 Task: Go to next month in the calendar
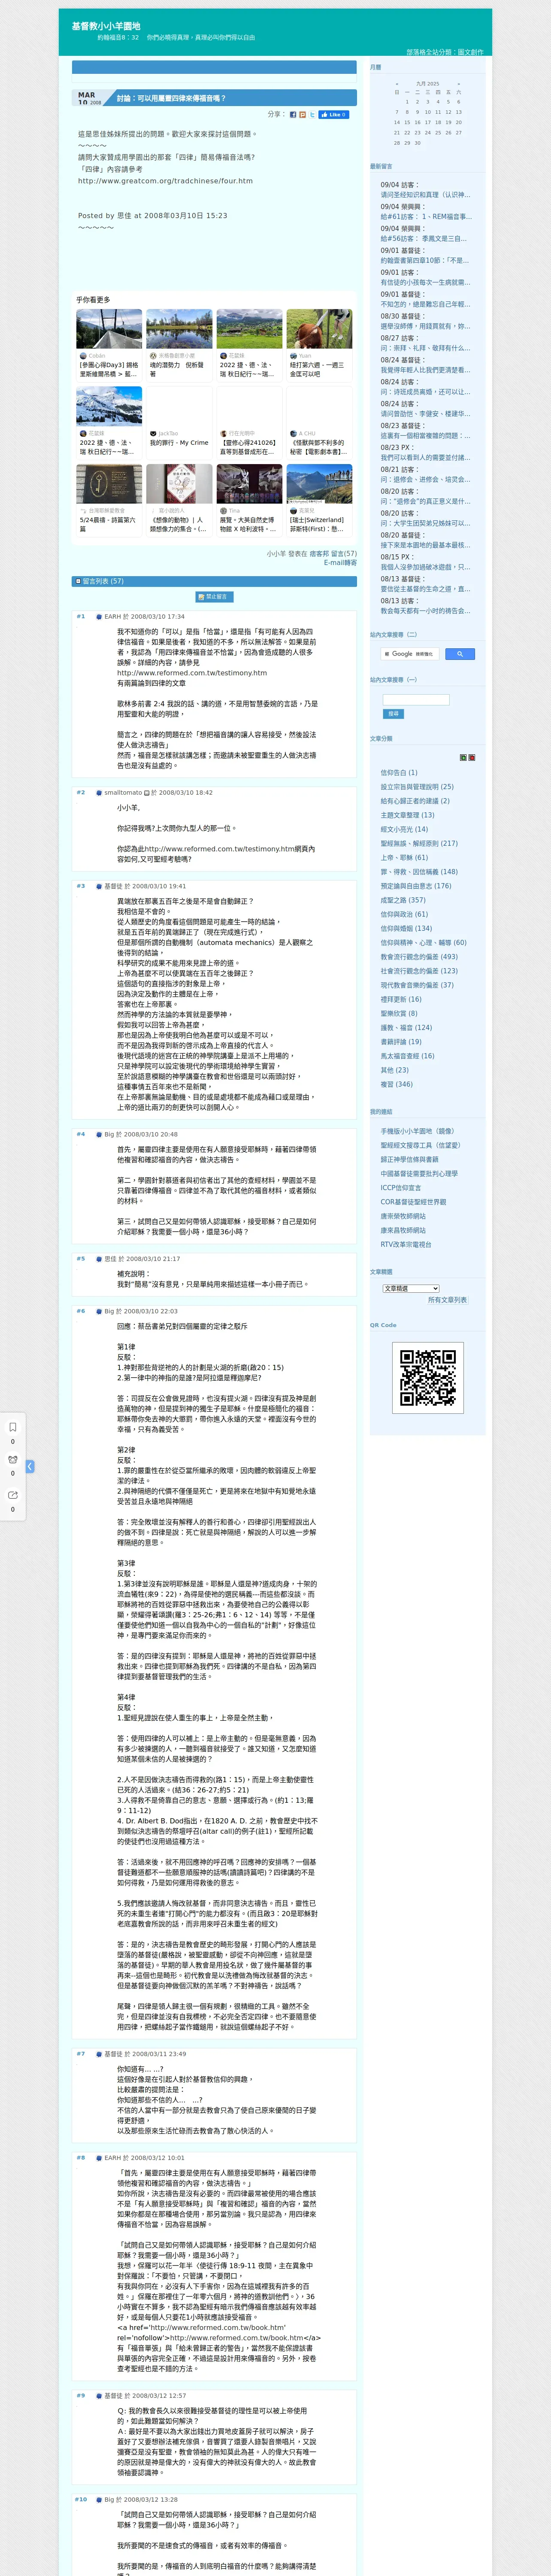(x=459, y=84)
